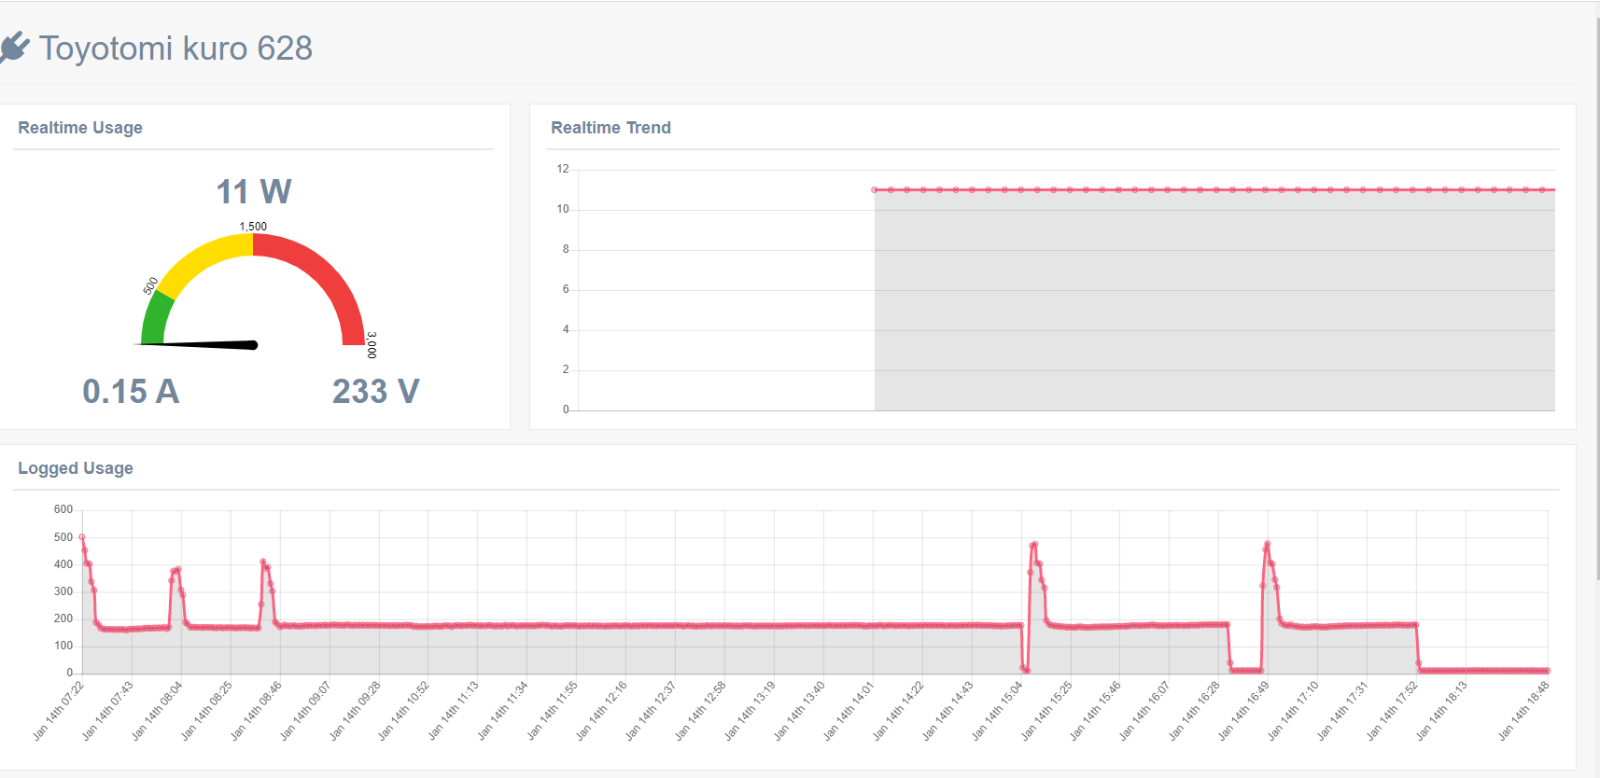Viewport: 1600px width, 778px height.
Task: Click the 11 W power reading
Action: (x=254, y=191)
